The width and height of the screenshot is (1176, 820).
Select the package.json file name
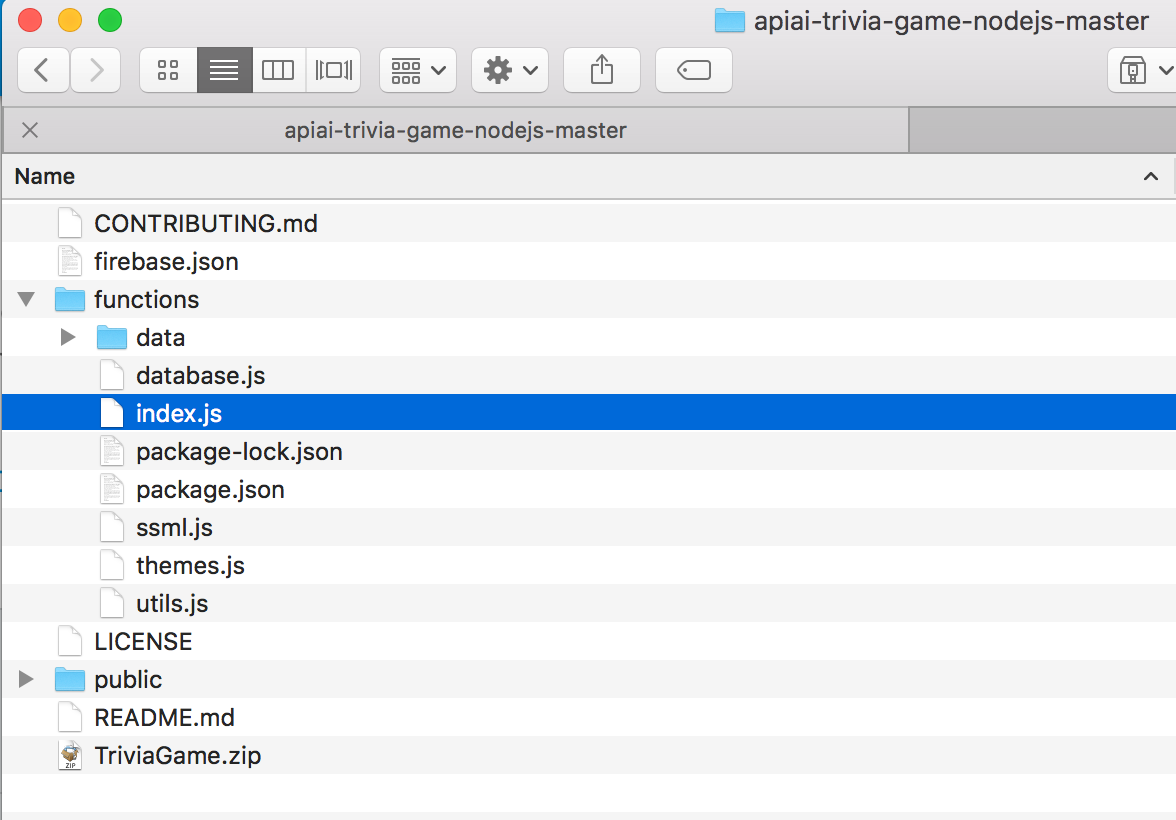[211, 490]
